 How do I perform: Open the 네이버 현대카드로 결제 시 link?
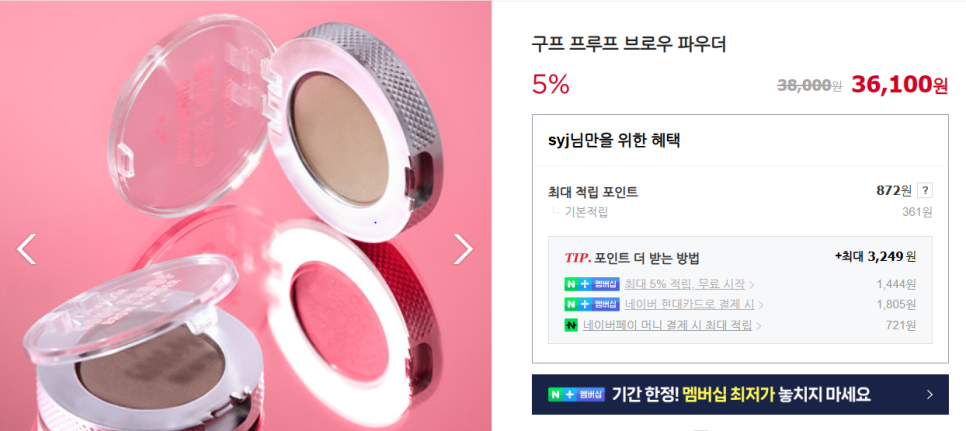point(689,305)
